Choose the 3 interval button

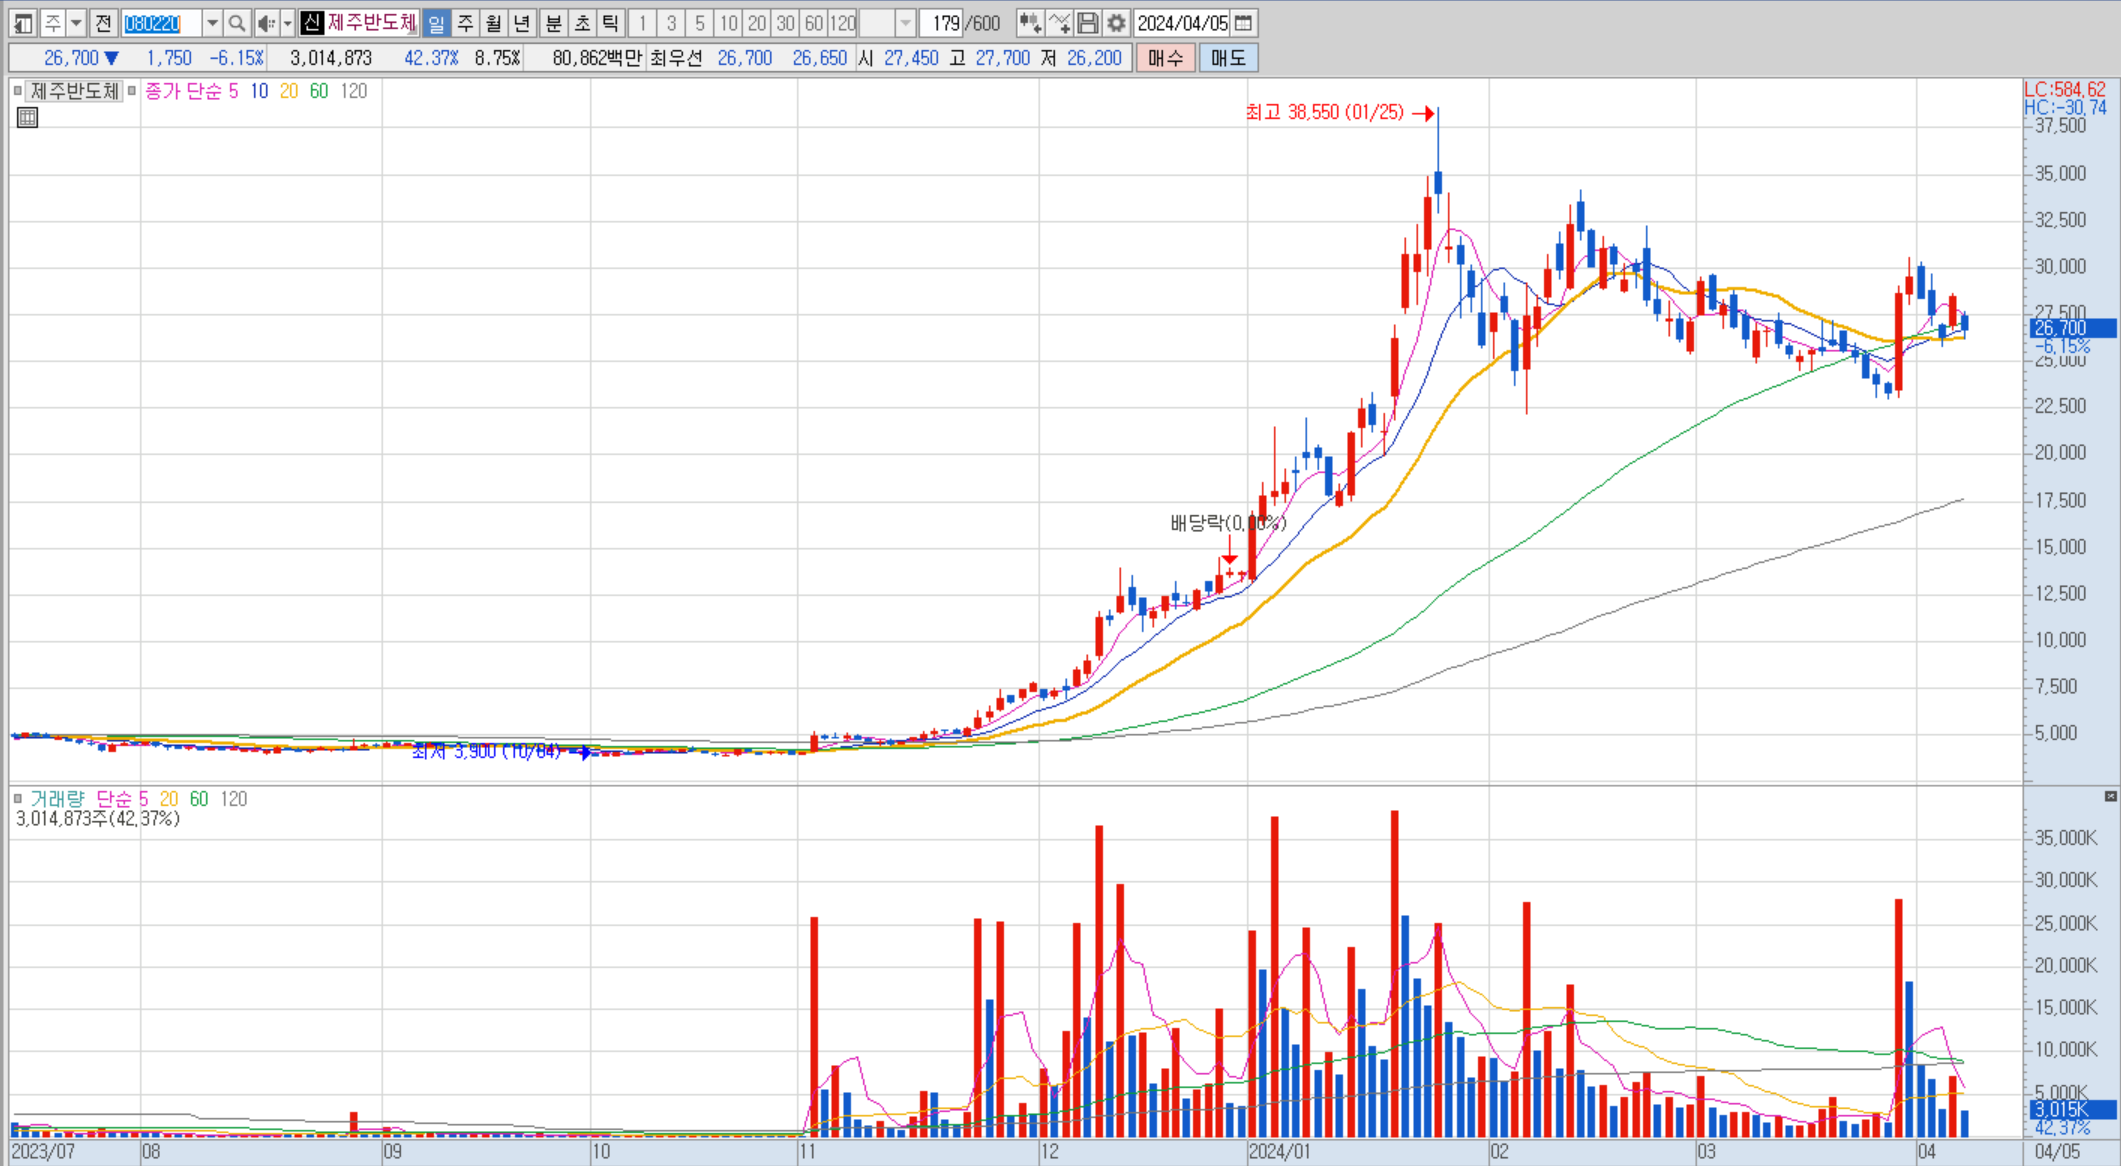[671, 23]
